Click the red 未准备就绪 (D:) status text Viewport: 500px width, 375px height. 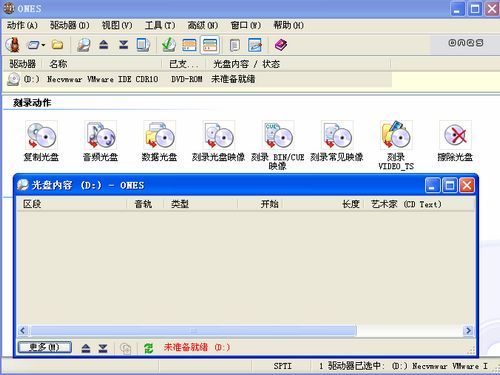197,347
